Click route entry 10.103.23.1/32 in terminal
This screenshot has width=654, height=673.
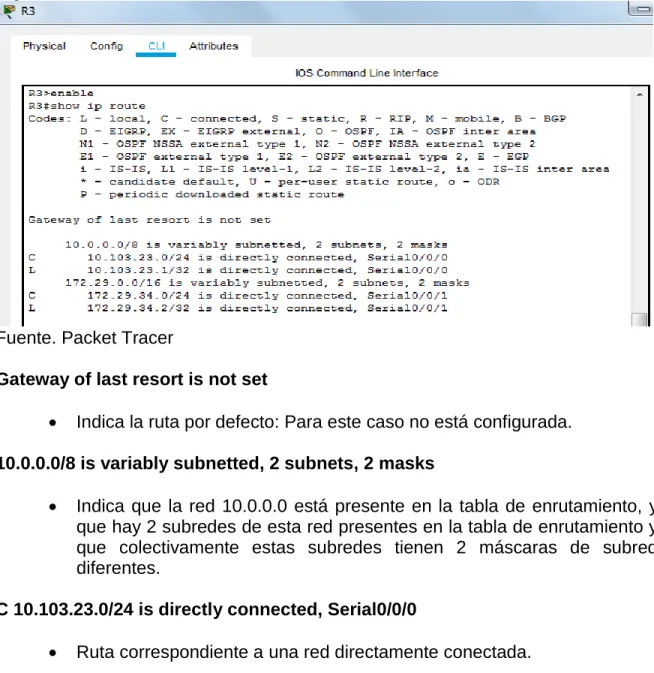click(238, 270)
